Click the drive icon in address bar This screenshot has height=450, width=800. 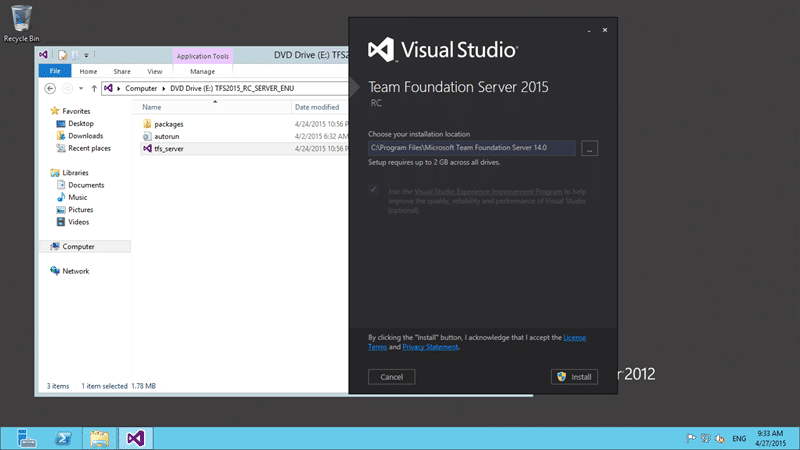(x=108, y=88)
